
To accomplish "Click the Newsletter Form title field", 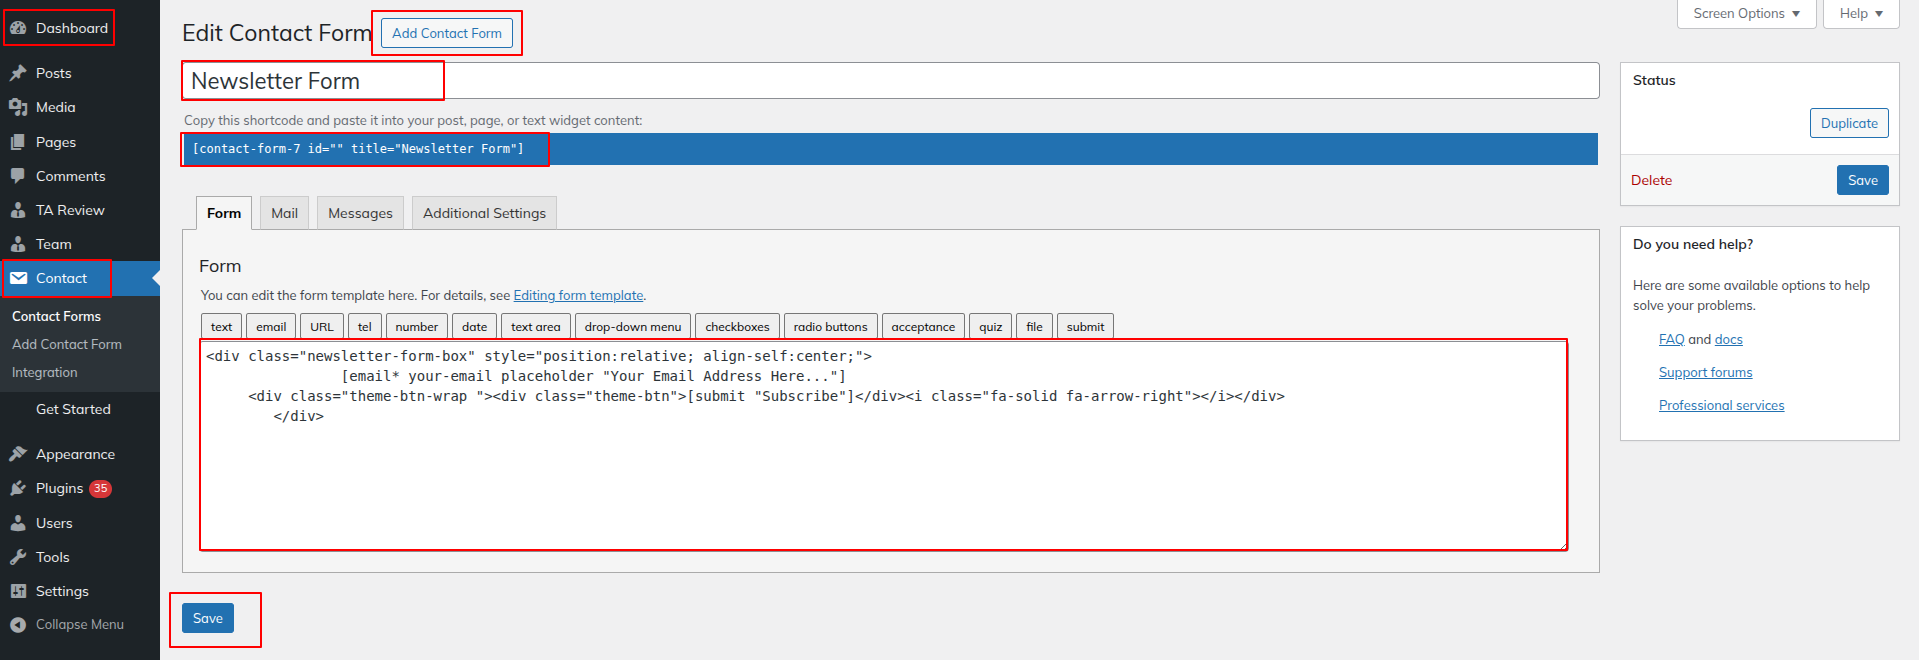I will (890, 81).
